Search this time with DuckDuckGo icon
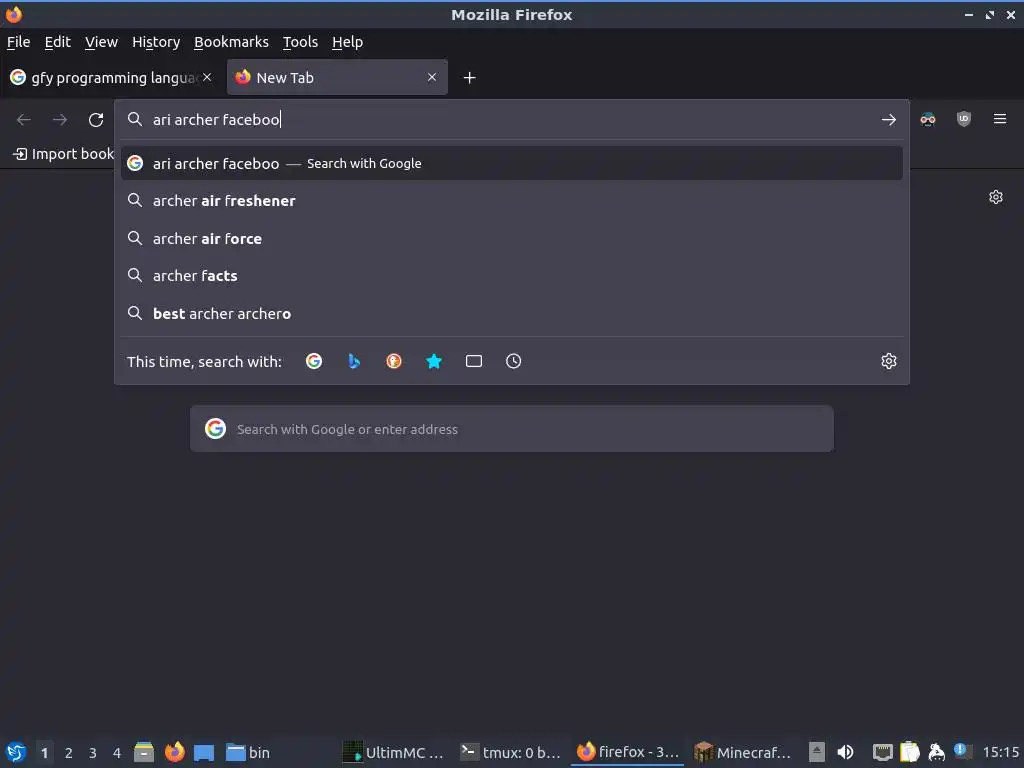Image resolution: width=1024 pixels, height=768 pixels. [394, 361]
